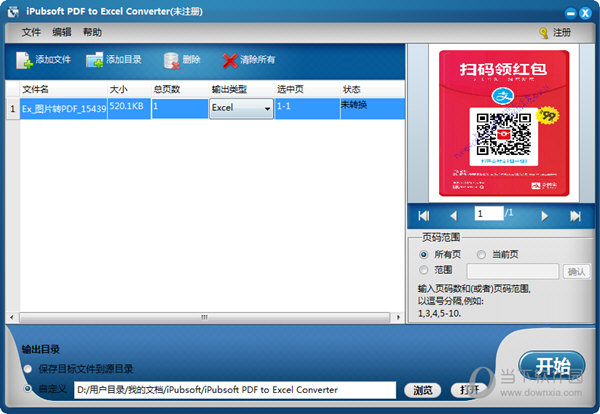The image size is (600, 414).
Task: Go to previous preview page
Action: (x=453, y=216)
